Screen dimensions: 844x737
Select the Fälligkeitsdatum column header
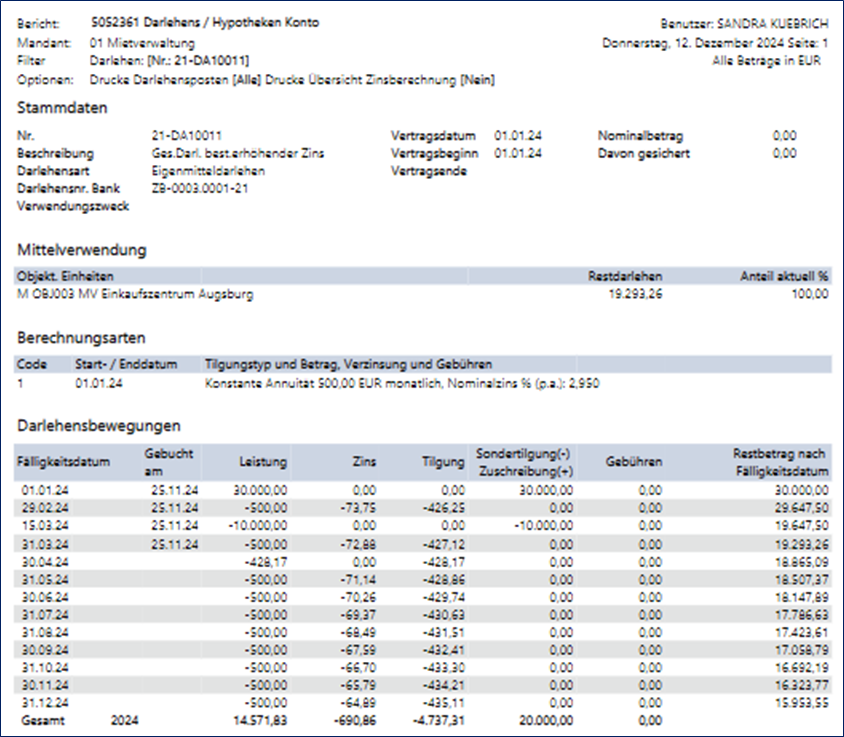(x=61, y=462)
